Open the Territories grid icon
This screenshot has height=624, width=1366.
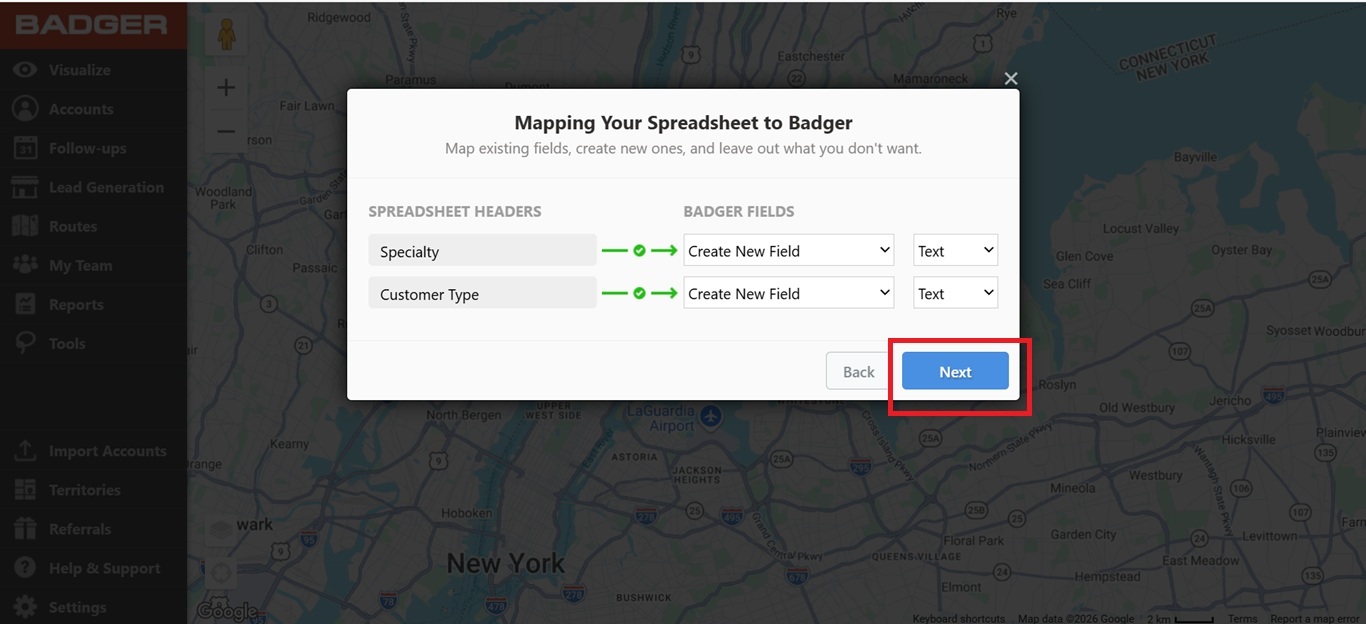pyautogui.click(x=25, y=490)
